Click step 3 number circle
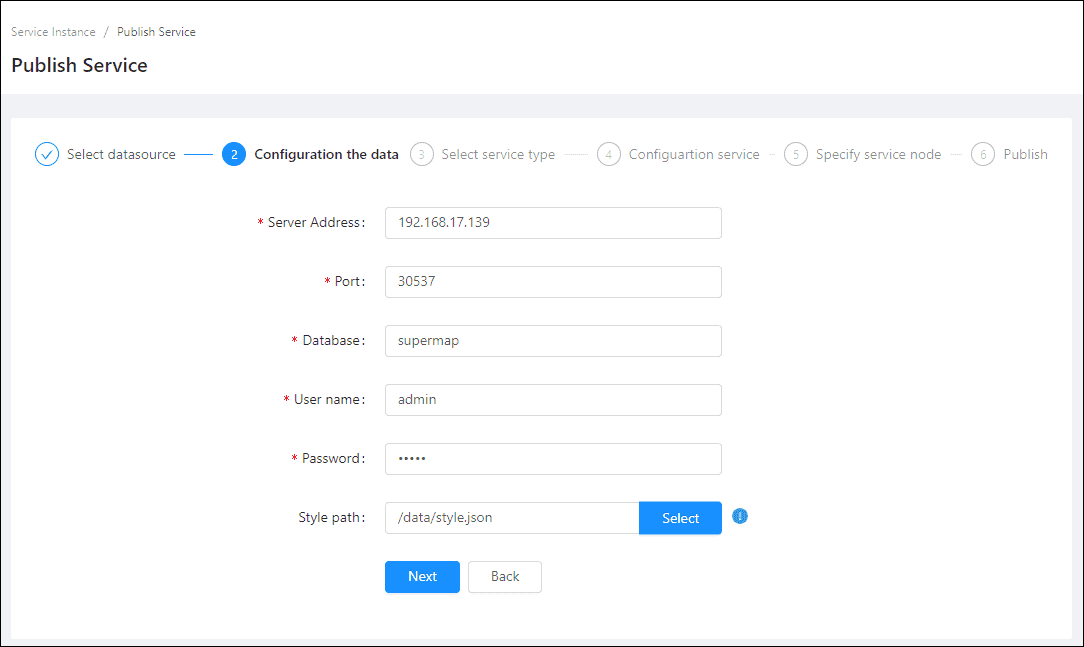 (422, 154)
